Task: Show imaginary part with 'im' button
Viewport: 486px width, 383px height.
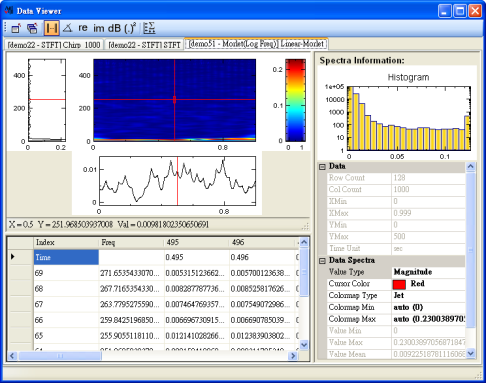Action: [x=99, y=28]
